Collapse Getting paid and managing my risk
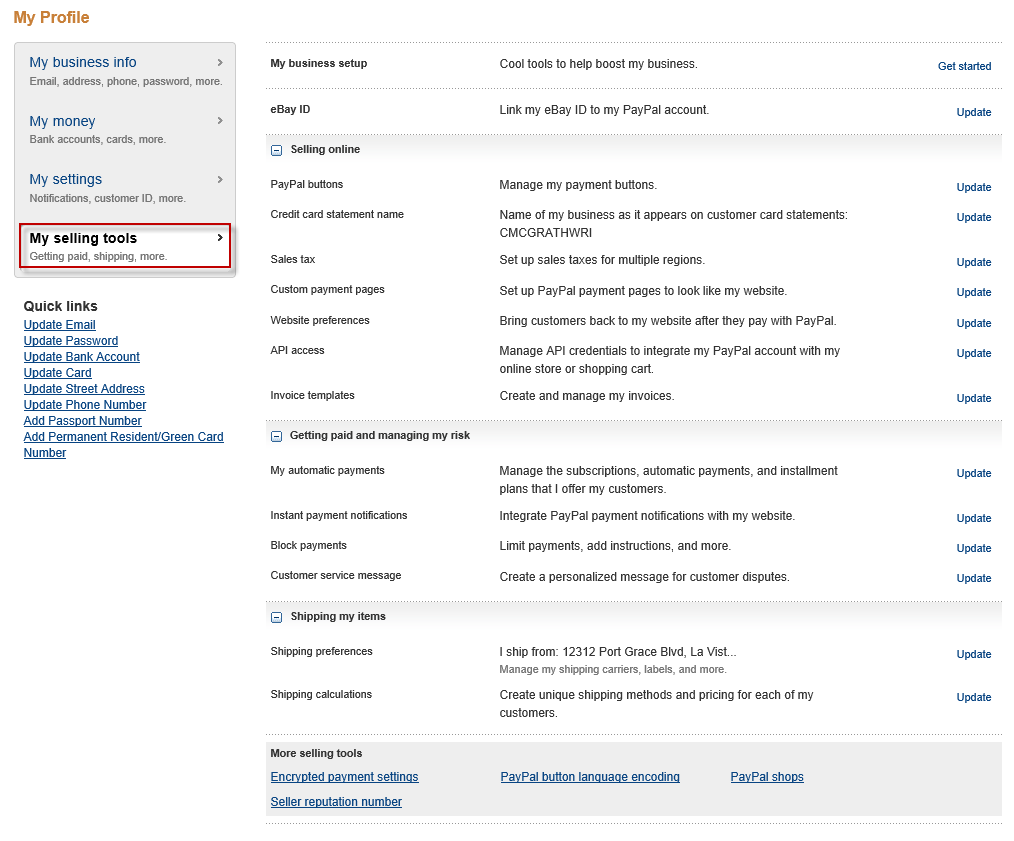 [x=277, y=436]
